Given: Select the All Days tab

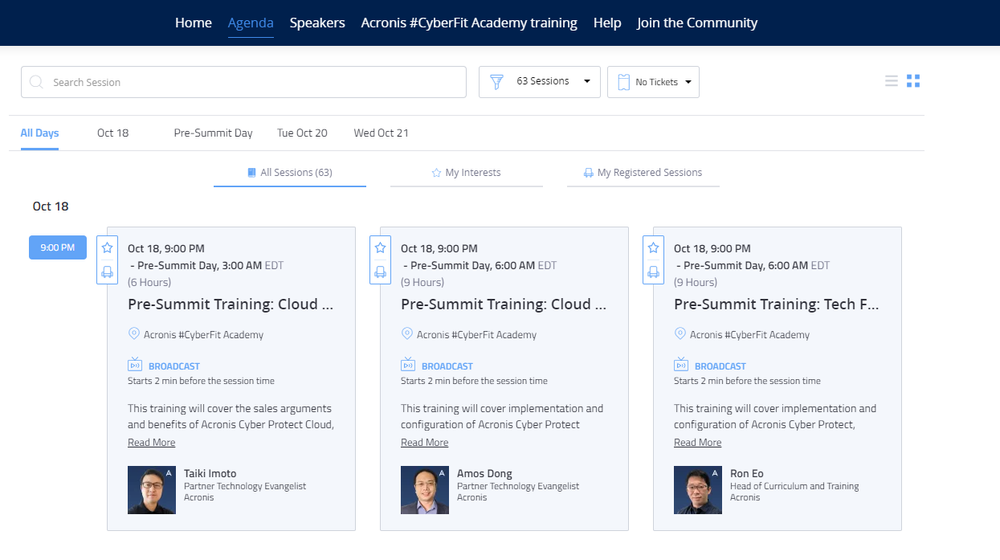Looking at the screenshot, I should click(40, 133).
